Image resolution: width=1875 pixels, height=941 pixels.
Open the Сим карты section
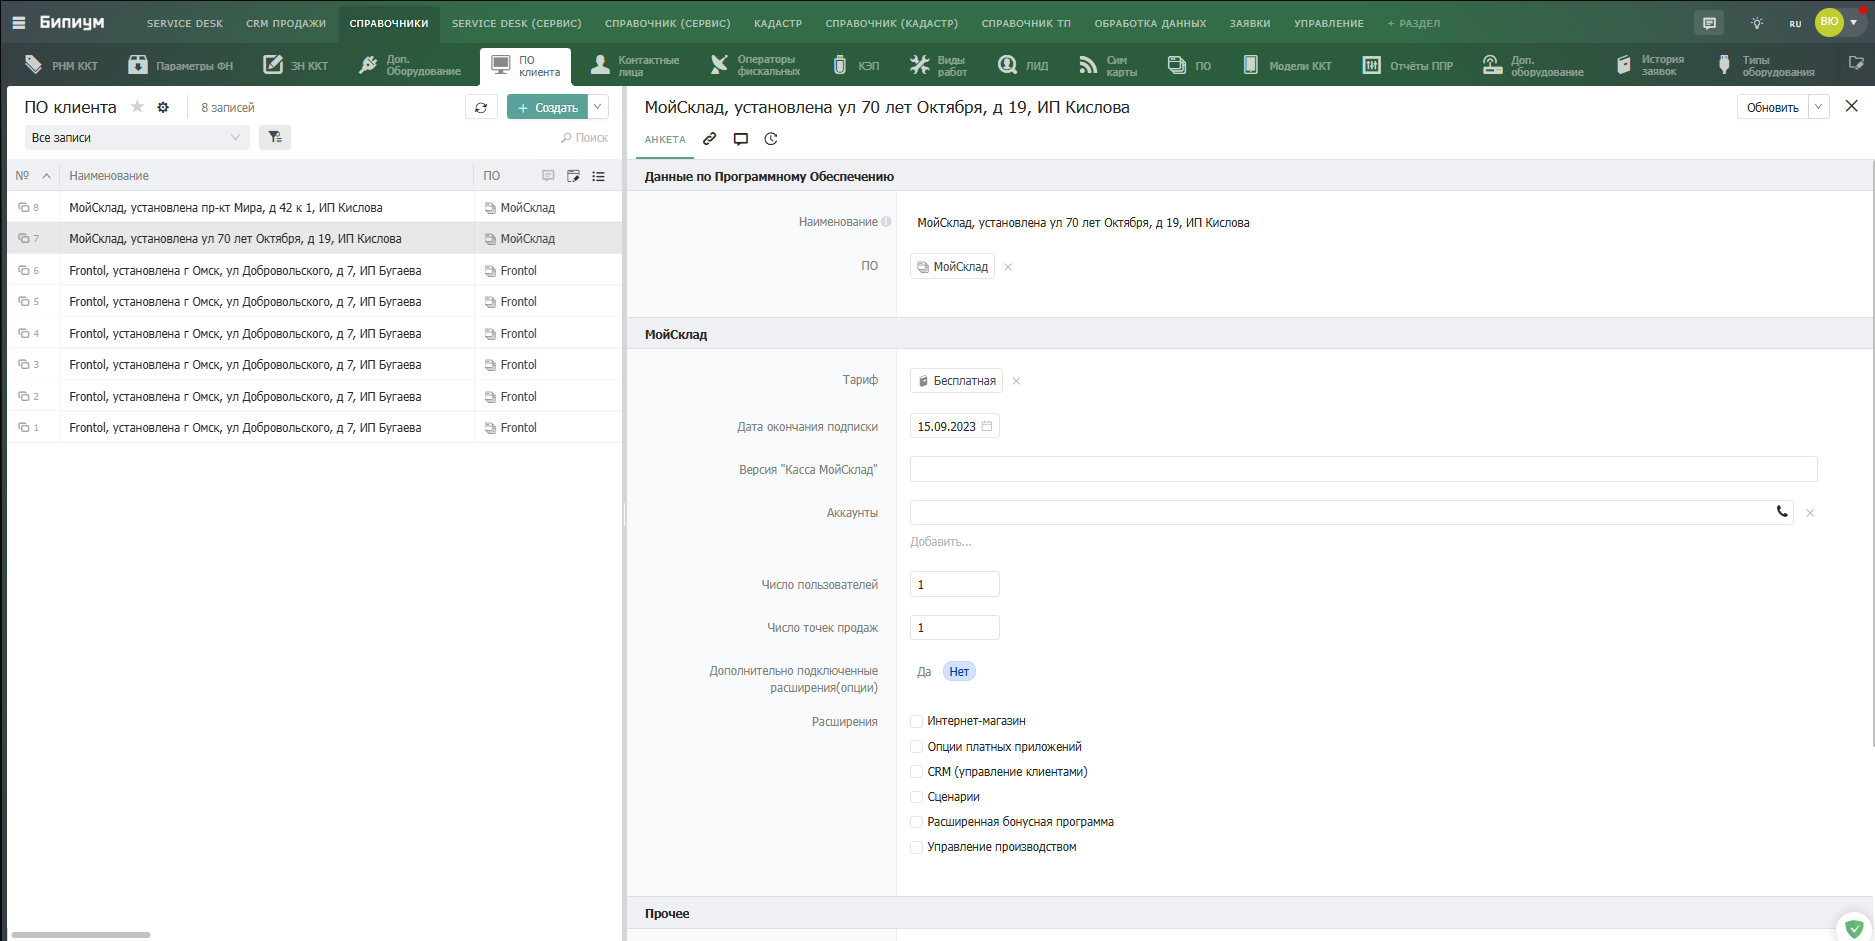(x=1108, y=65)
